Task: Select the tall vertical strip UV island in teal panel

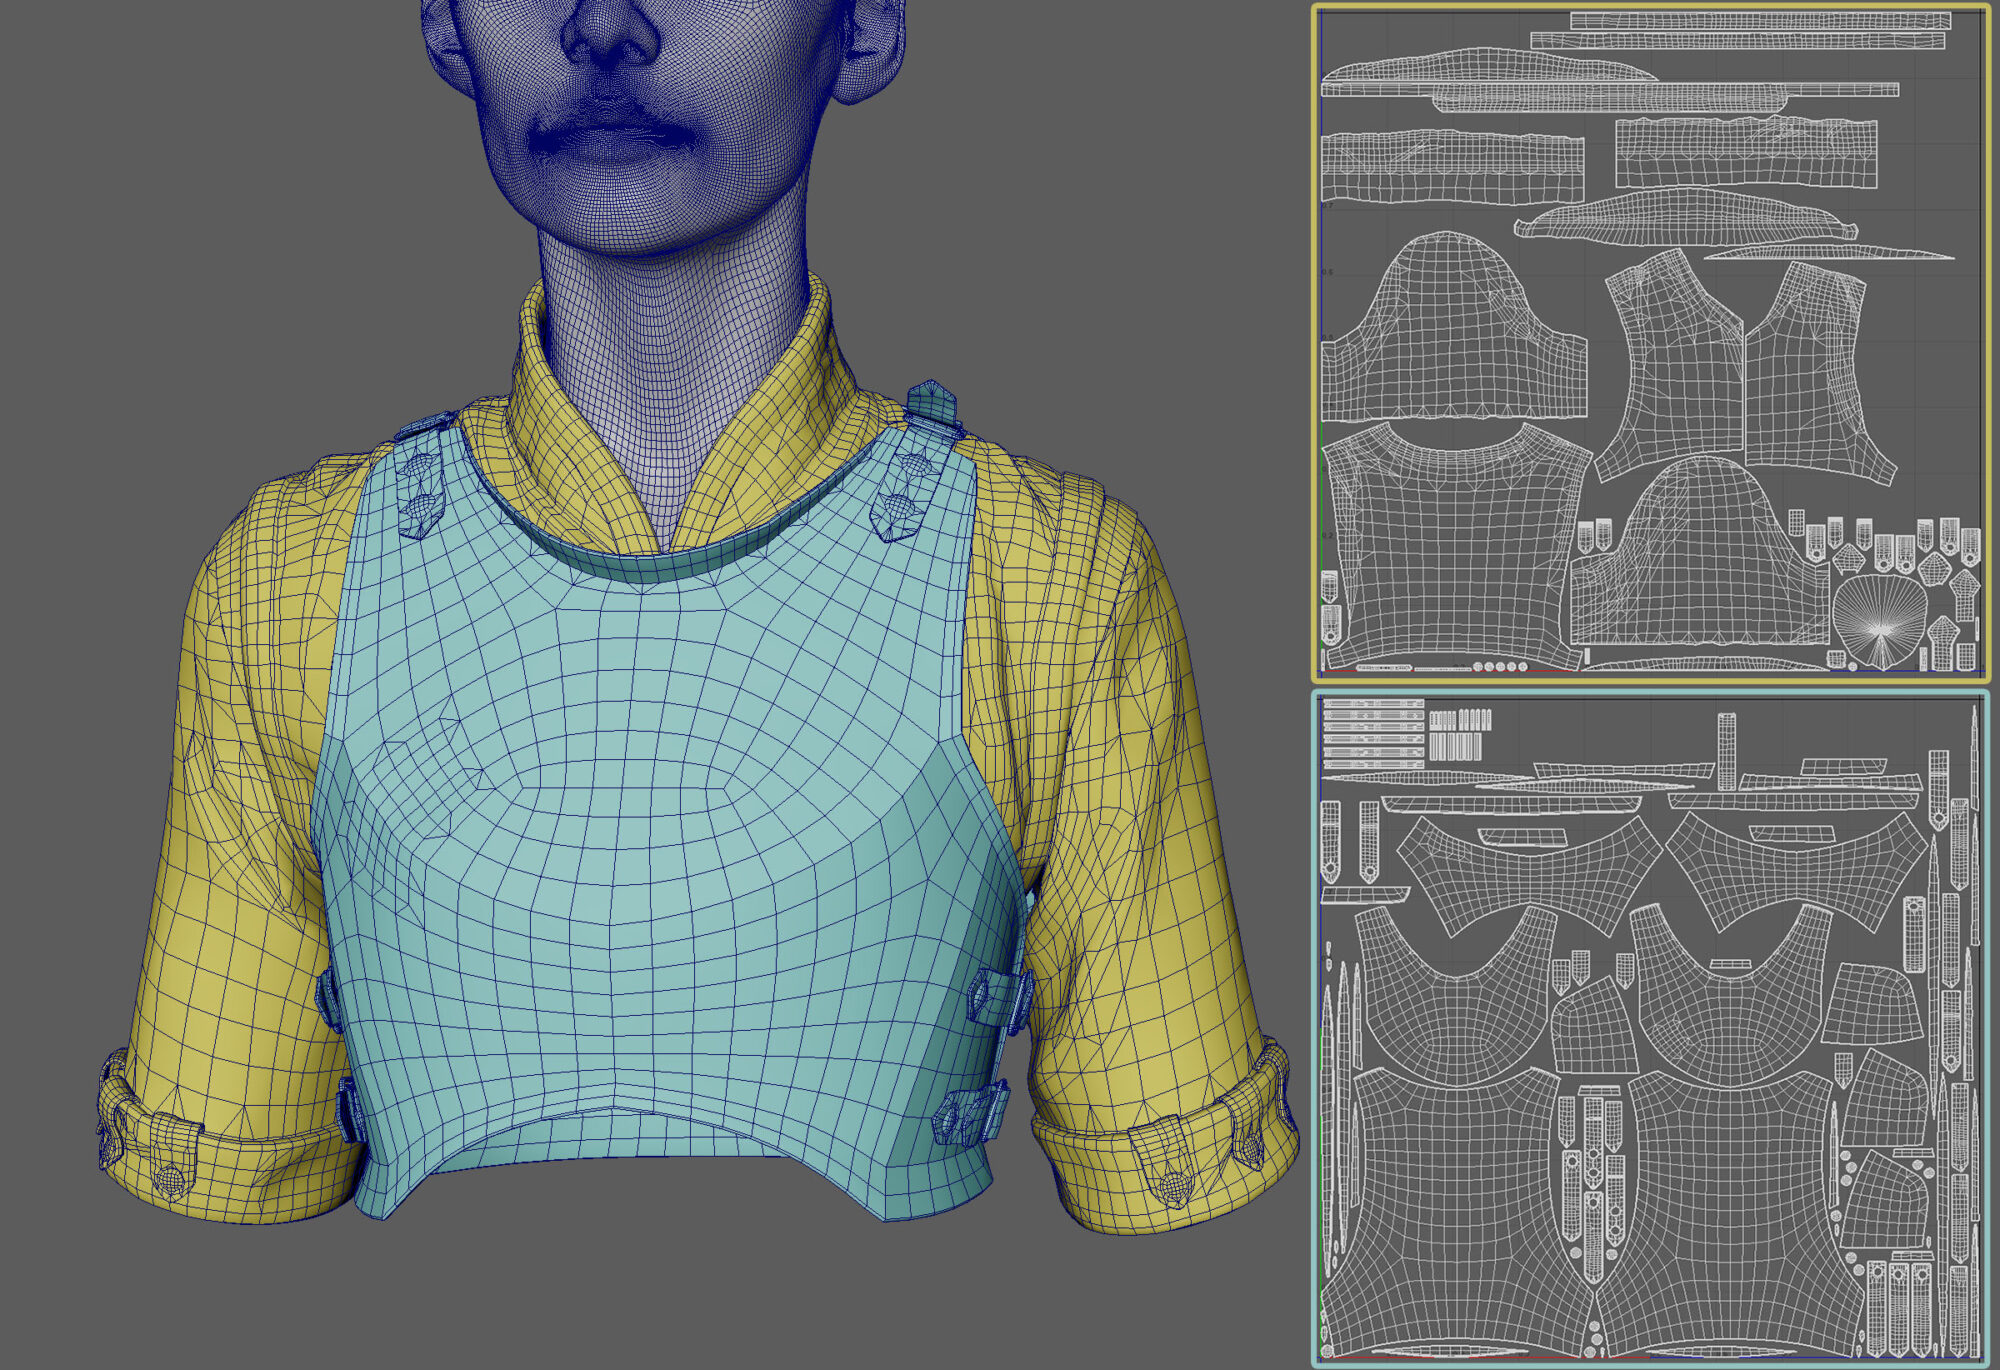Action: [x=1727, y=751]
